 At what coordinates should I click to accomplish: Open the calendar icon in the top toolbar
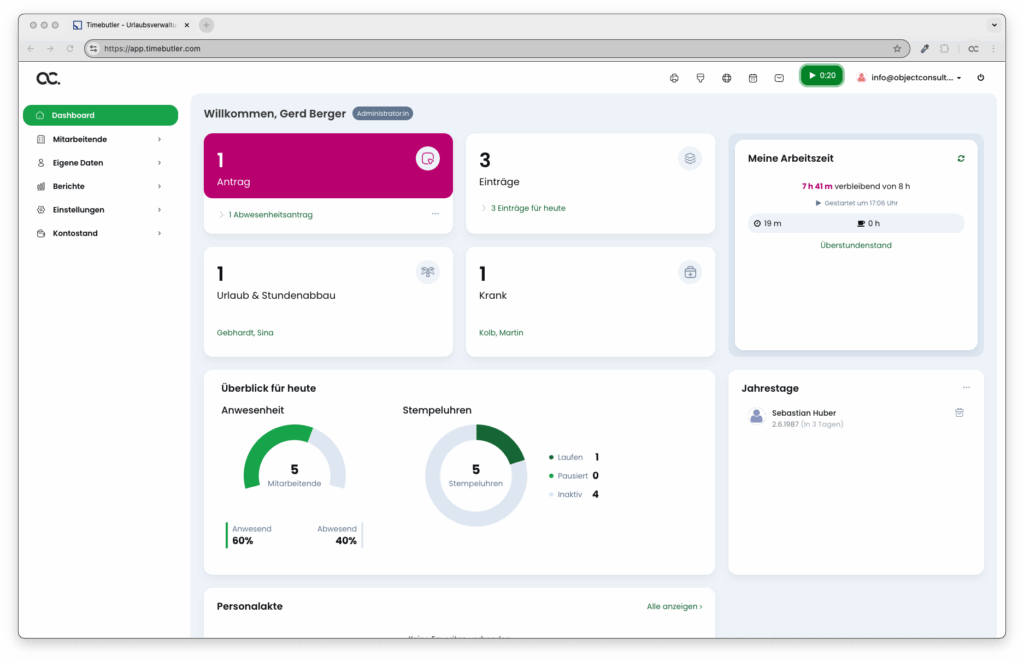click(752, 78)
